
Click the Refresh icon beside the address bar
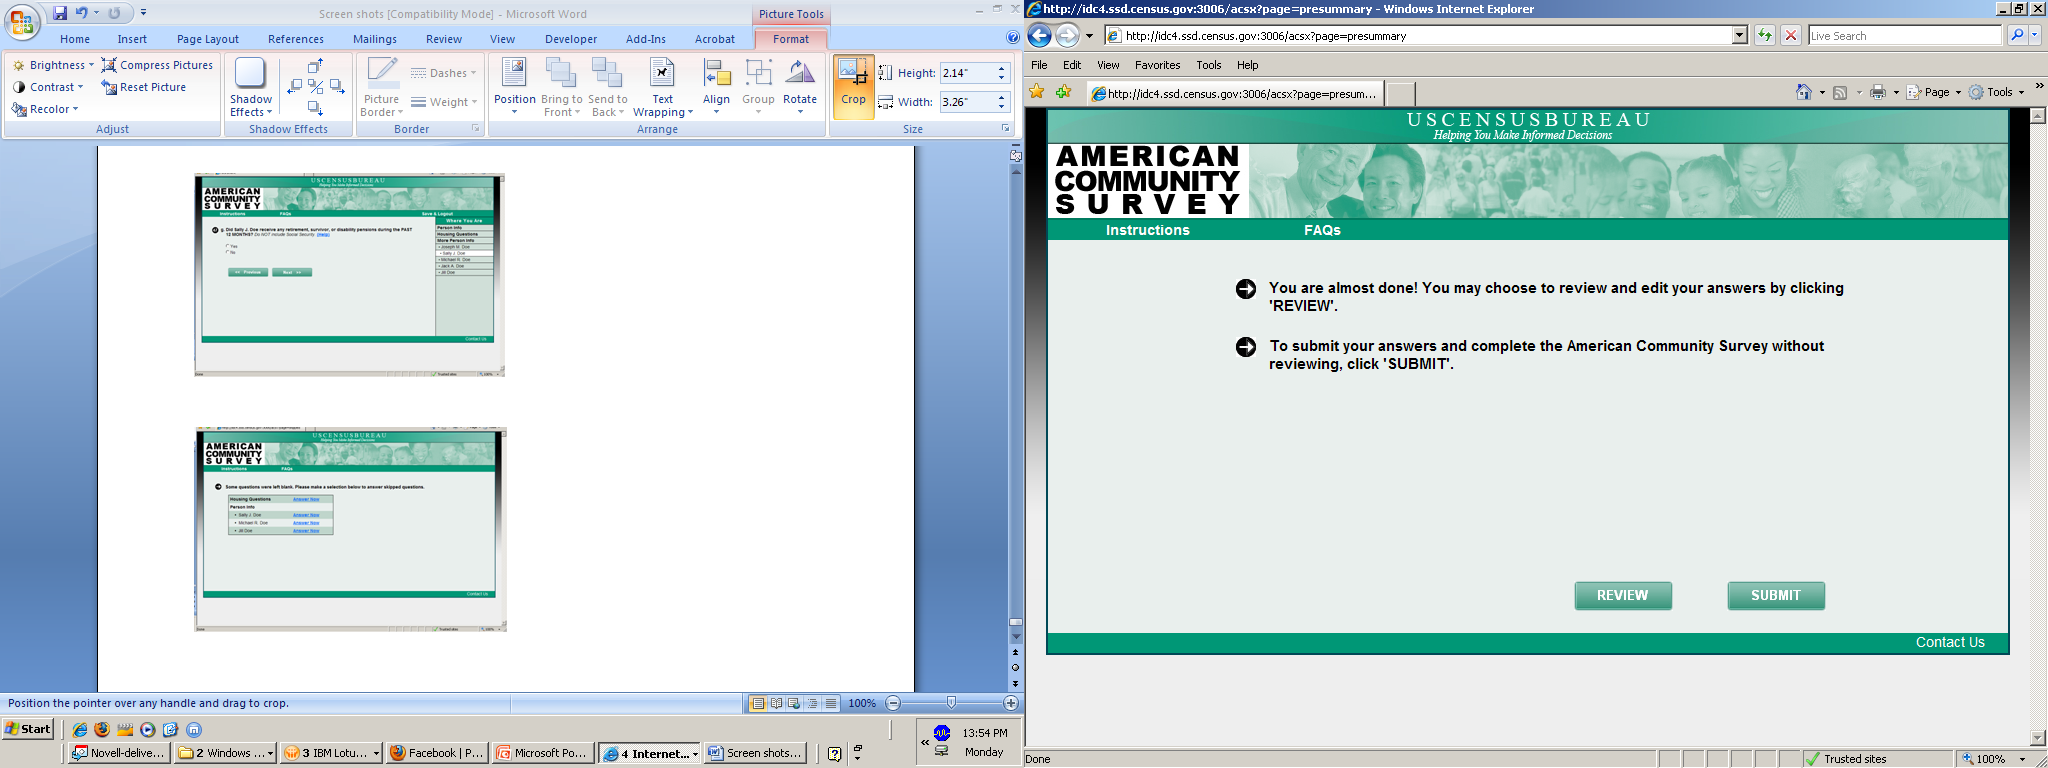[1765, 36]
